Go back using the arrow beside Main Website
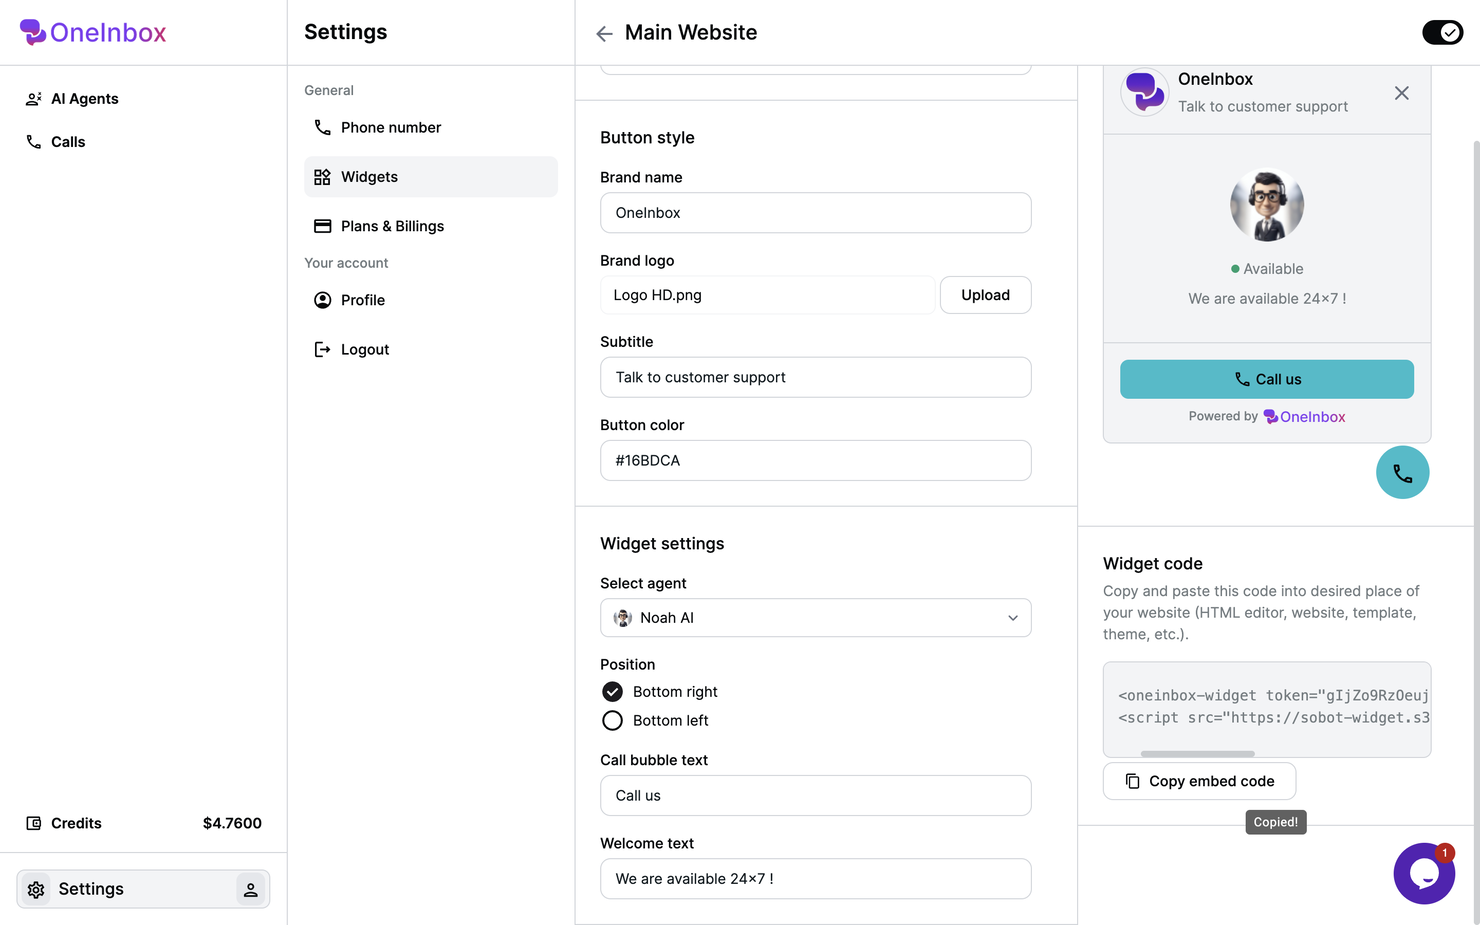Image resolution: width=1480 pixels, height=925 pixels. click(604, 34)
